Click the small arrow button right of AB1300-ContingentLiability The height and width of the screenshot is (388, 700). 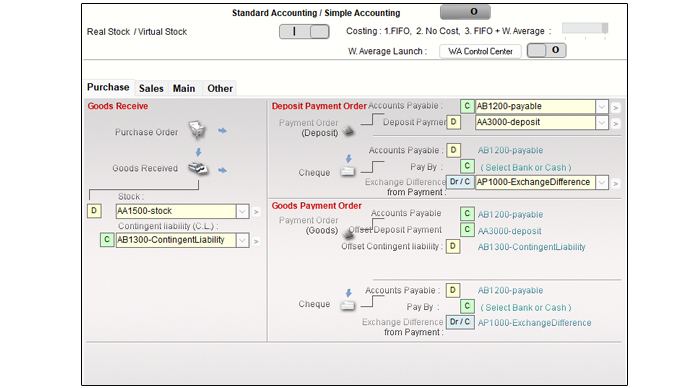256,241
